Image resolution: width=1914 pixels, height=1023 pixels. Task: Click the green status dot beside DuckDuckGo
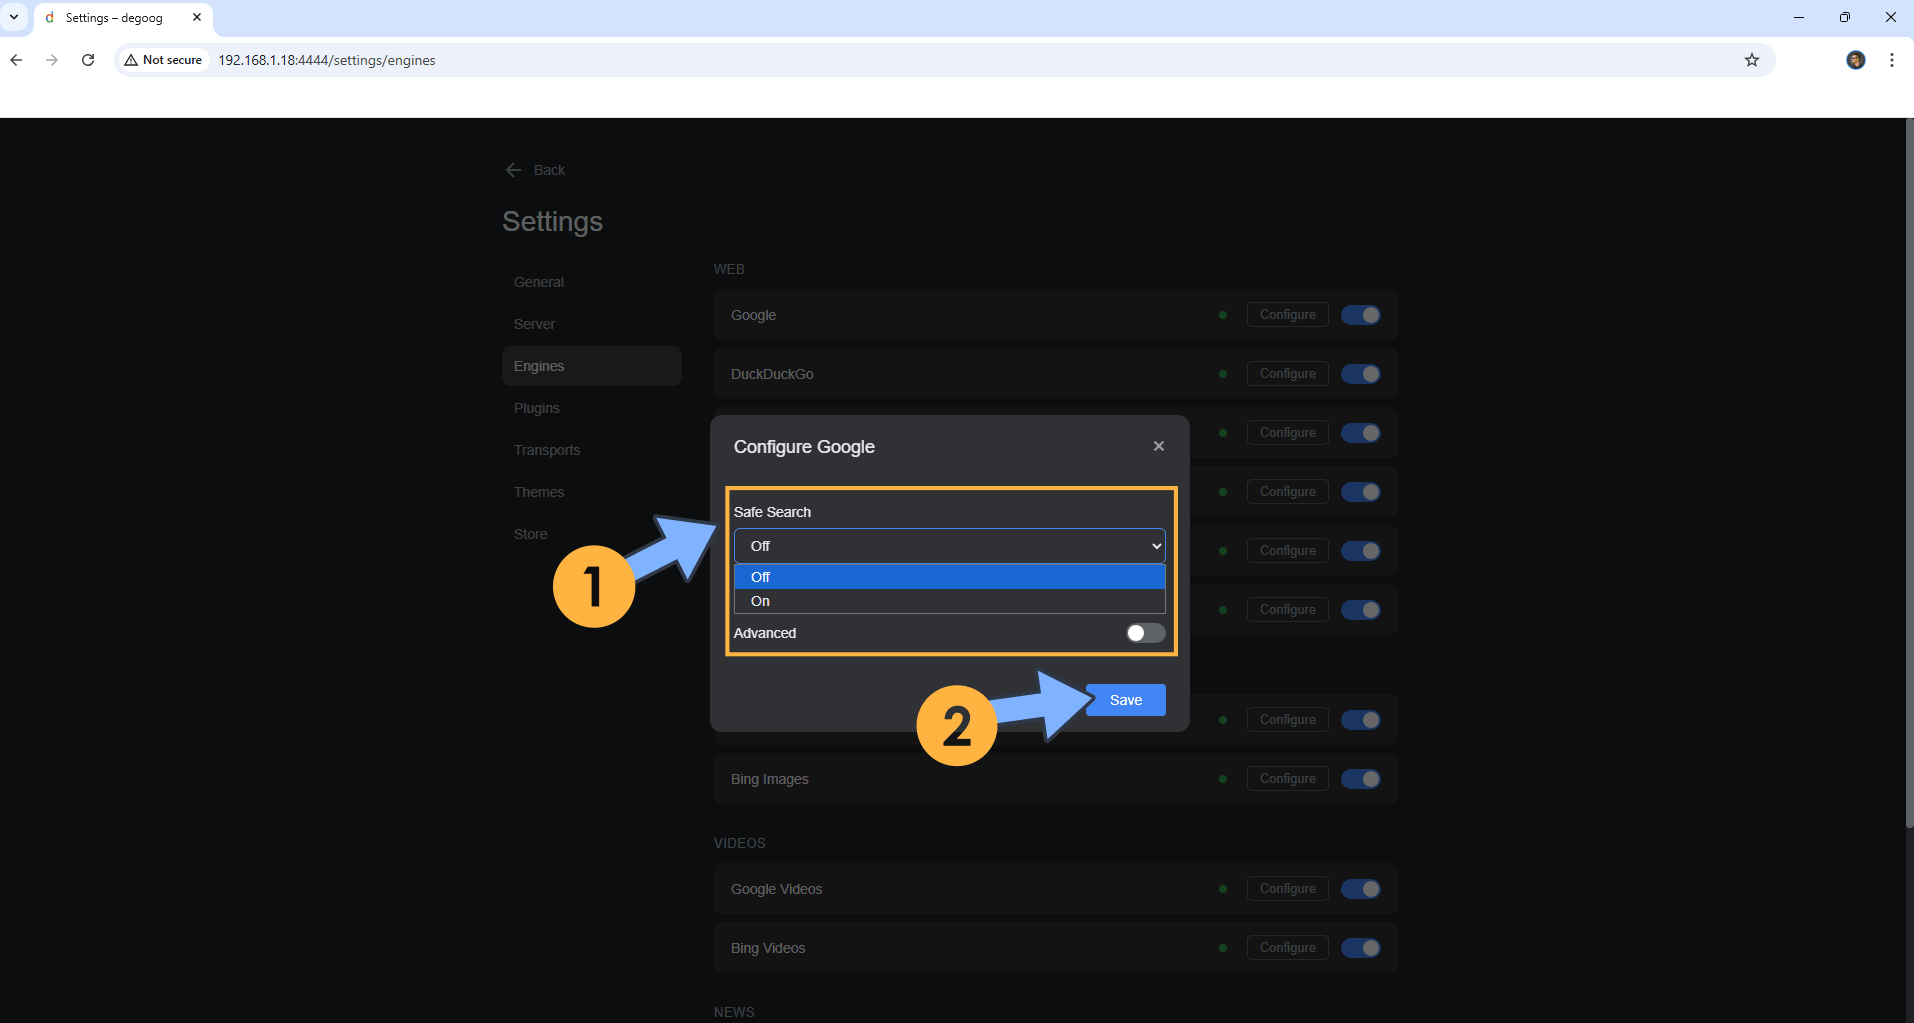1223,373
